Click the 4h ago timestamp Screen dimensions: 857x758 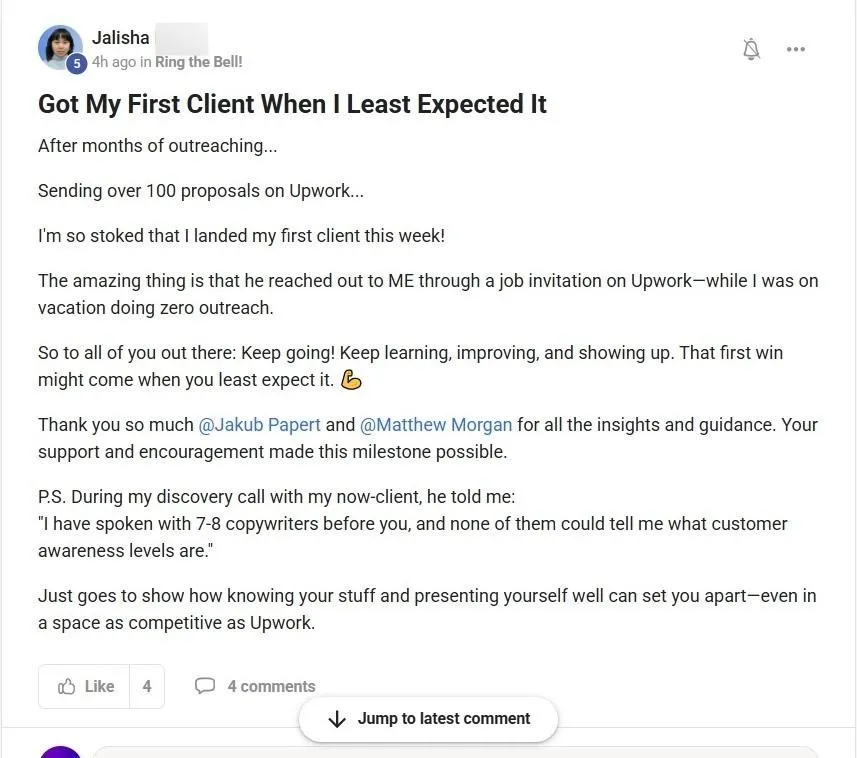[x=114, y=62]
